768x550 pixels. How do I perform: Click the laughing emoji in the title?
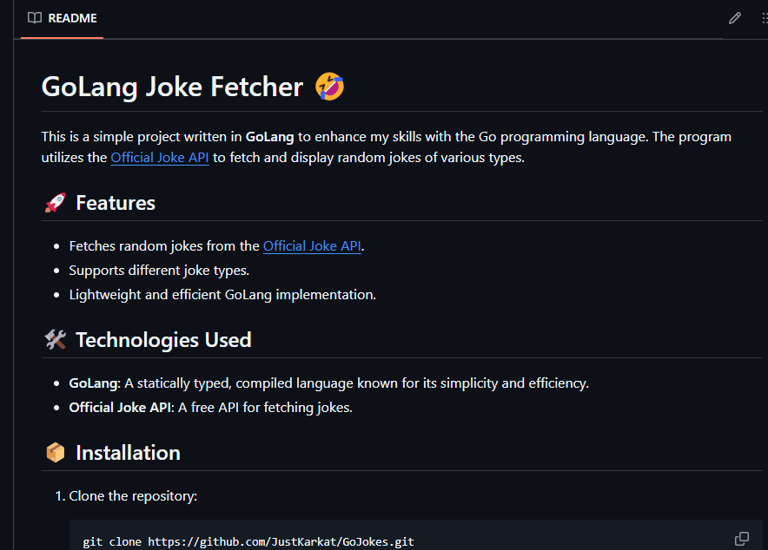[x=330, y=87]
